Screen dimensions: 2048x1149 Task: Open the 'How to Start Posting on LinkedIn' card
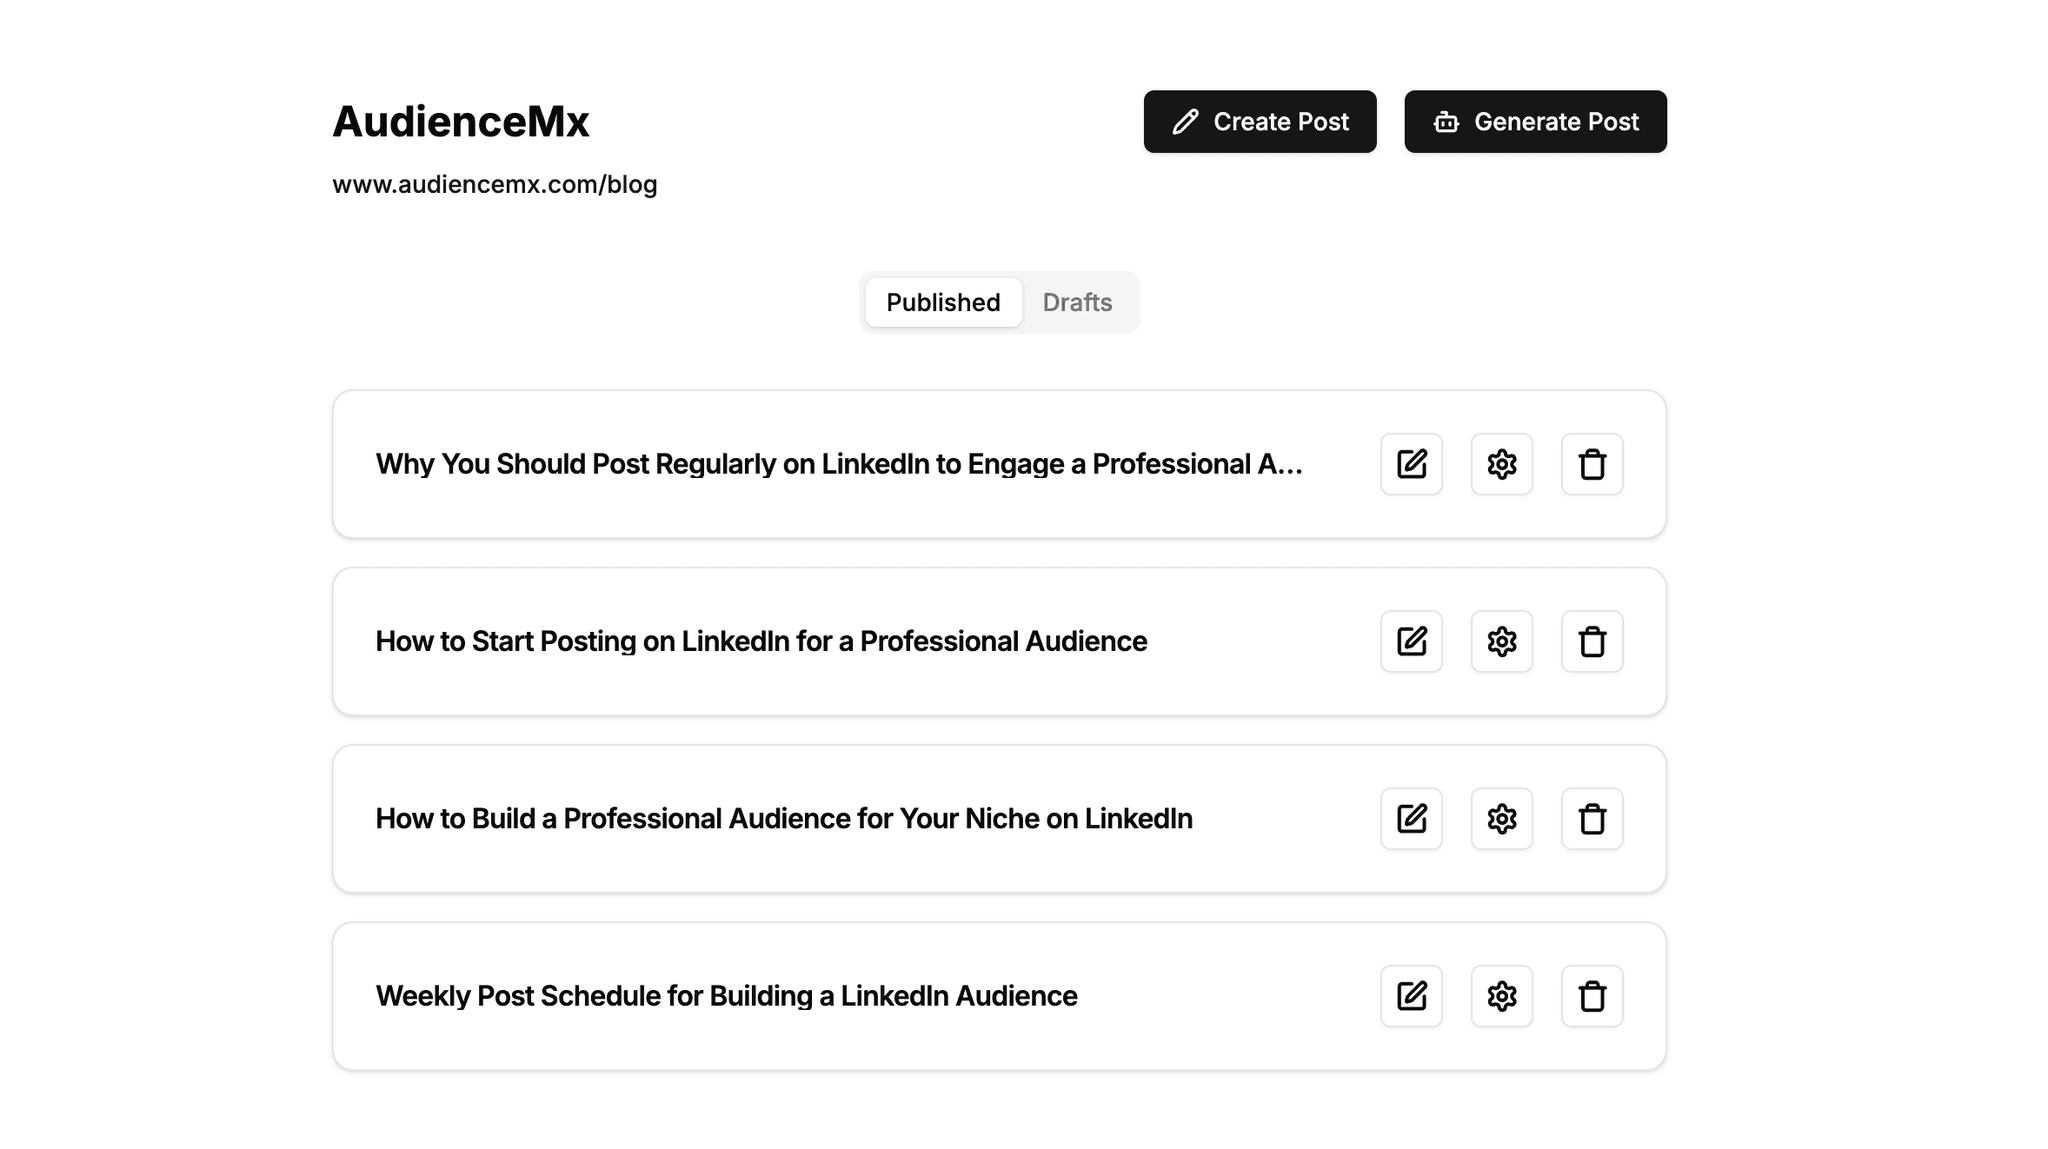click(x=761, y=641)
